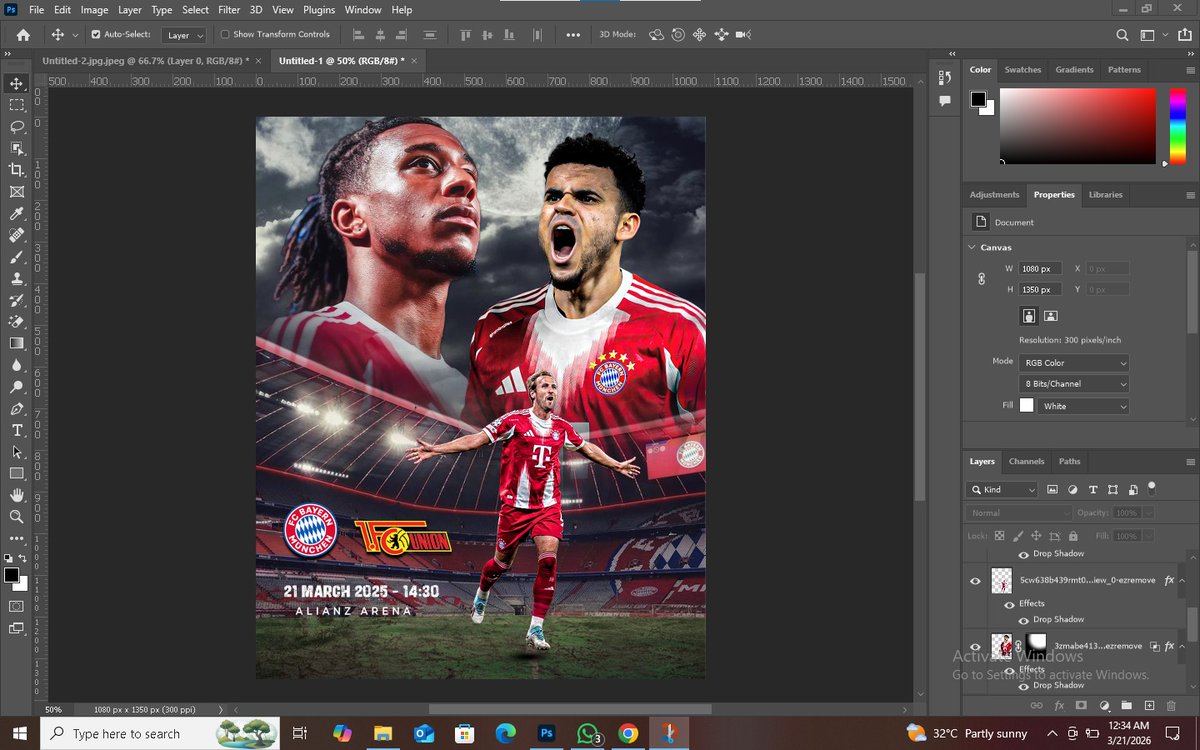Select the Spot Healing Brush tool
This screenshot has width=1200, height=750.
point(17,236)
